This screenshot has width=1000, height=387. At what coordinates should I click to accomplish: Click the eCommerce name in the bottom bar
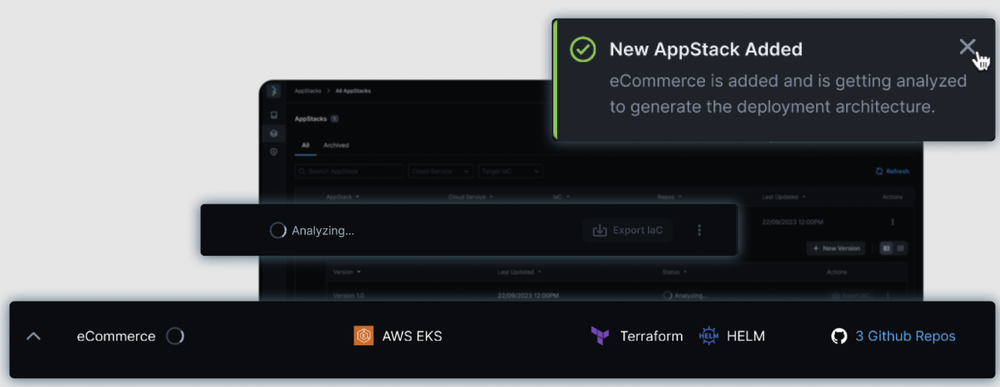click(116, 336)
